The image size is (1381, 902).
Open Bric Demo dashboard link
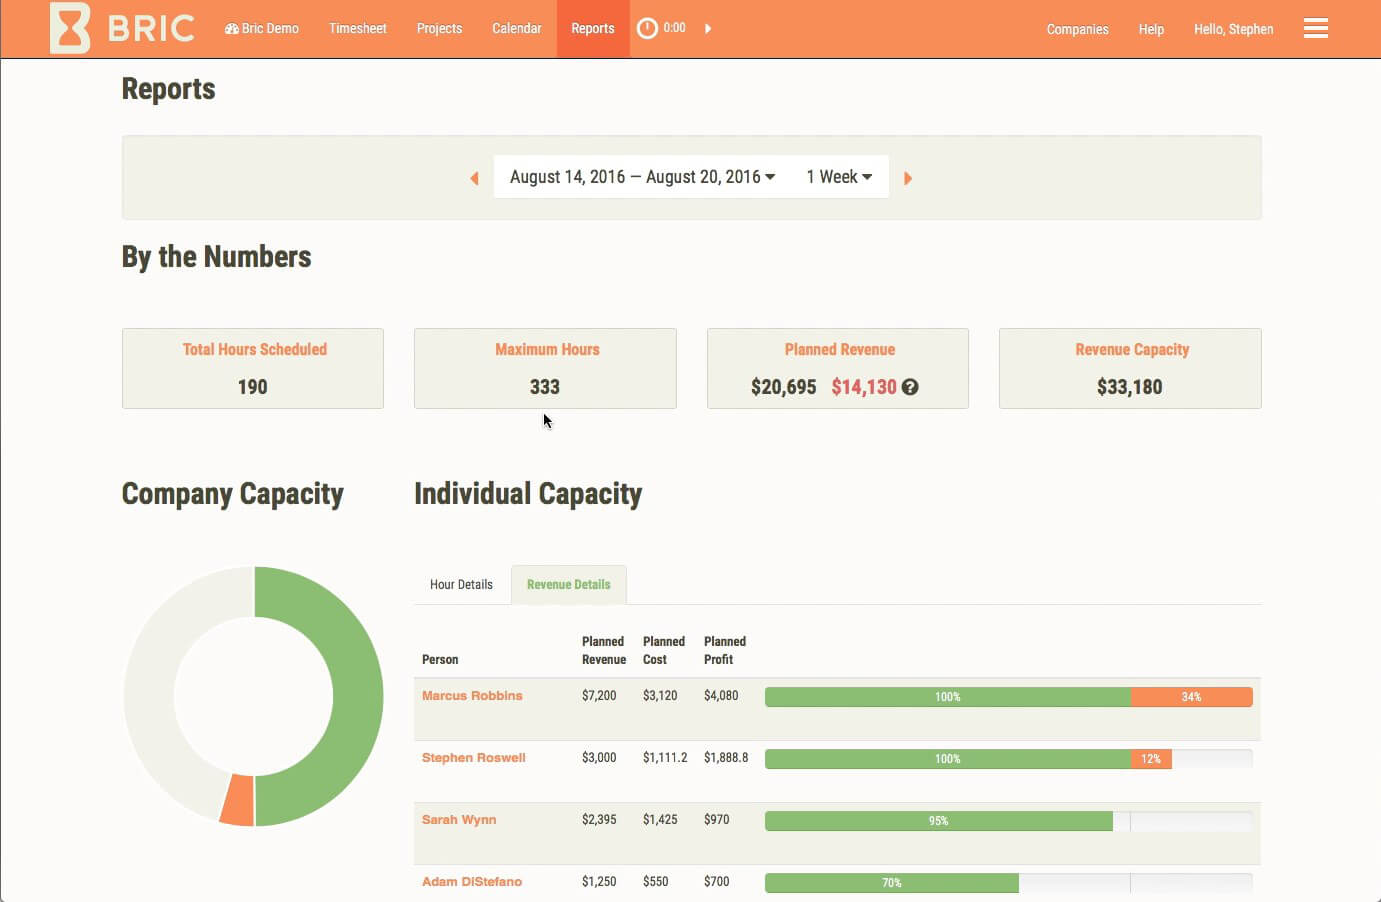pos(262,28)
